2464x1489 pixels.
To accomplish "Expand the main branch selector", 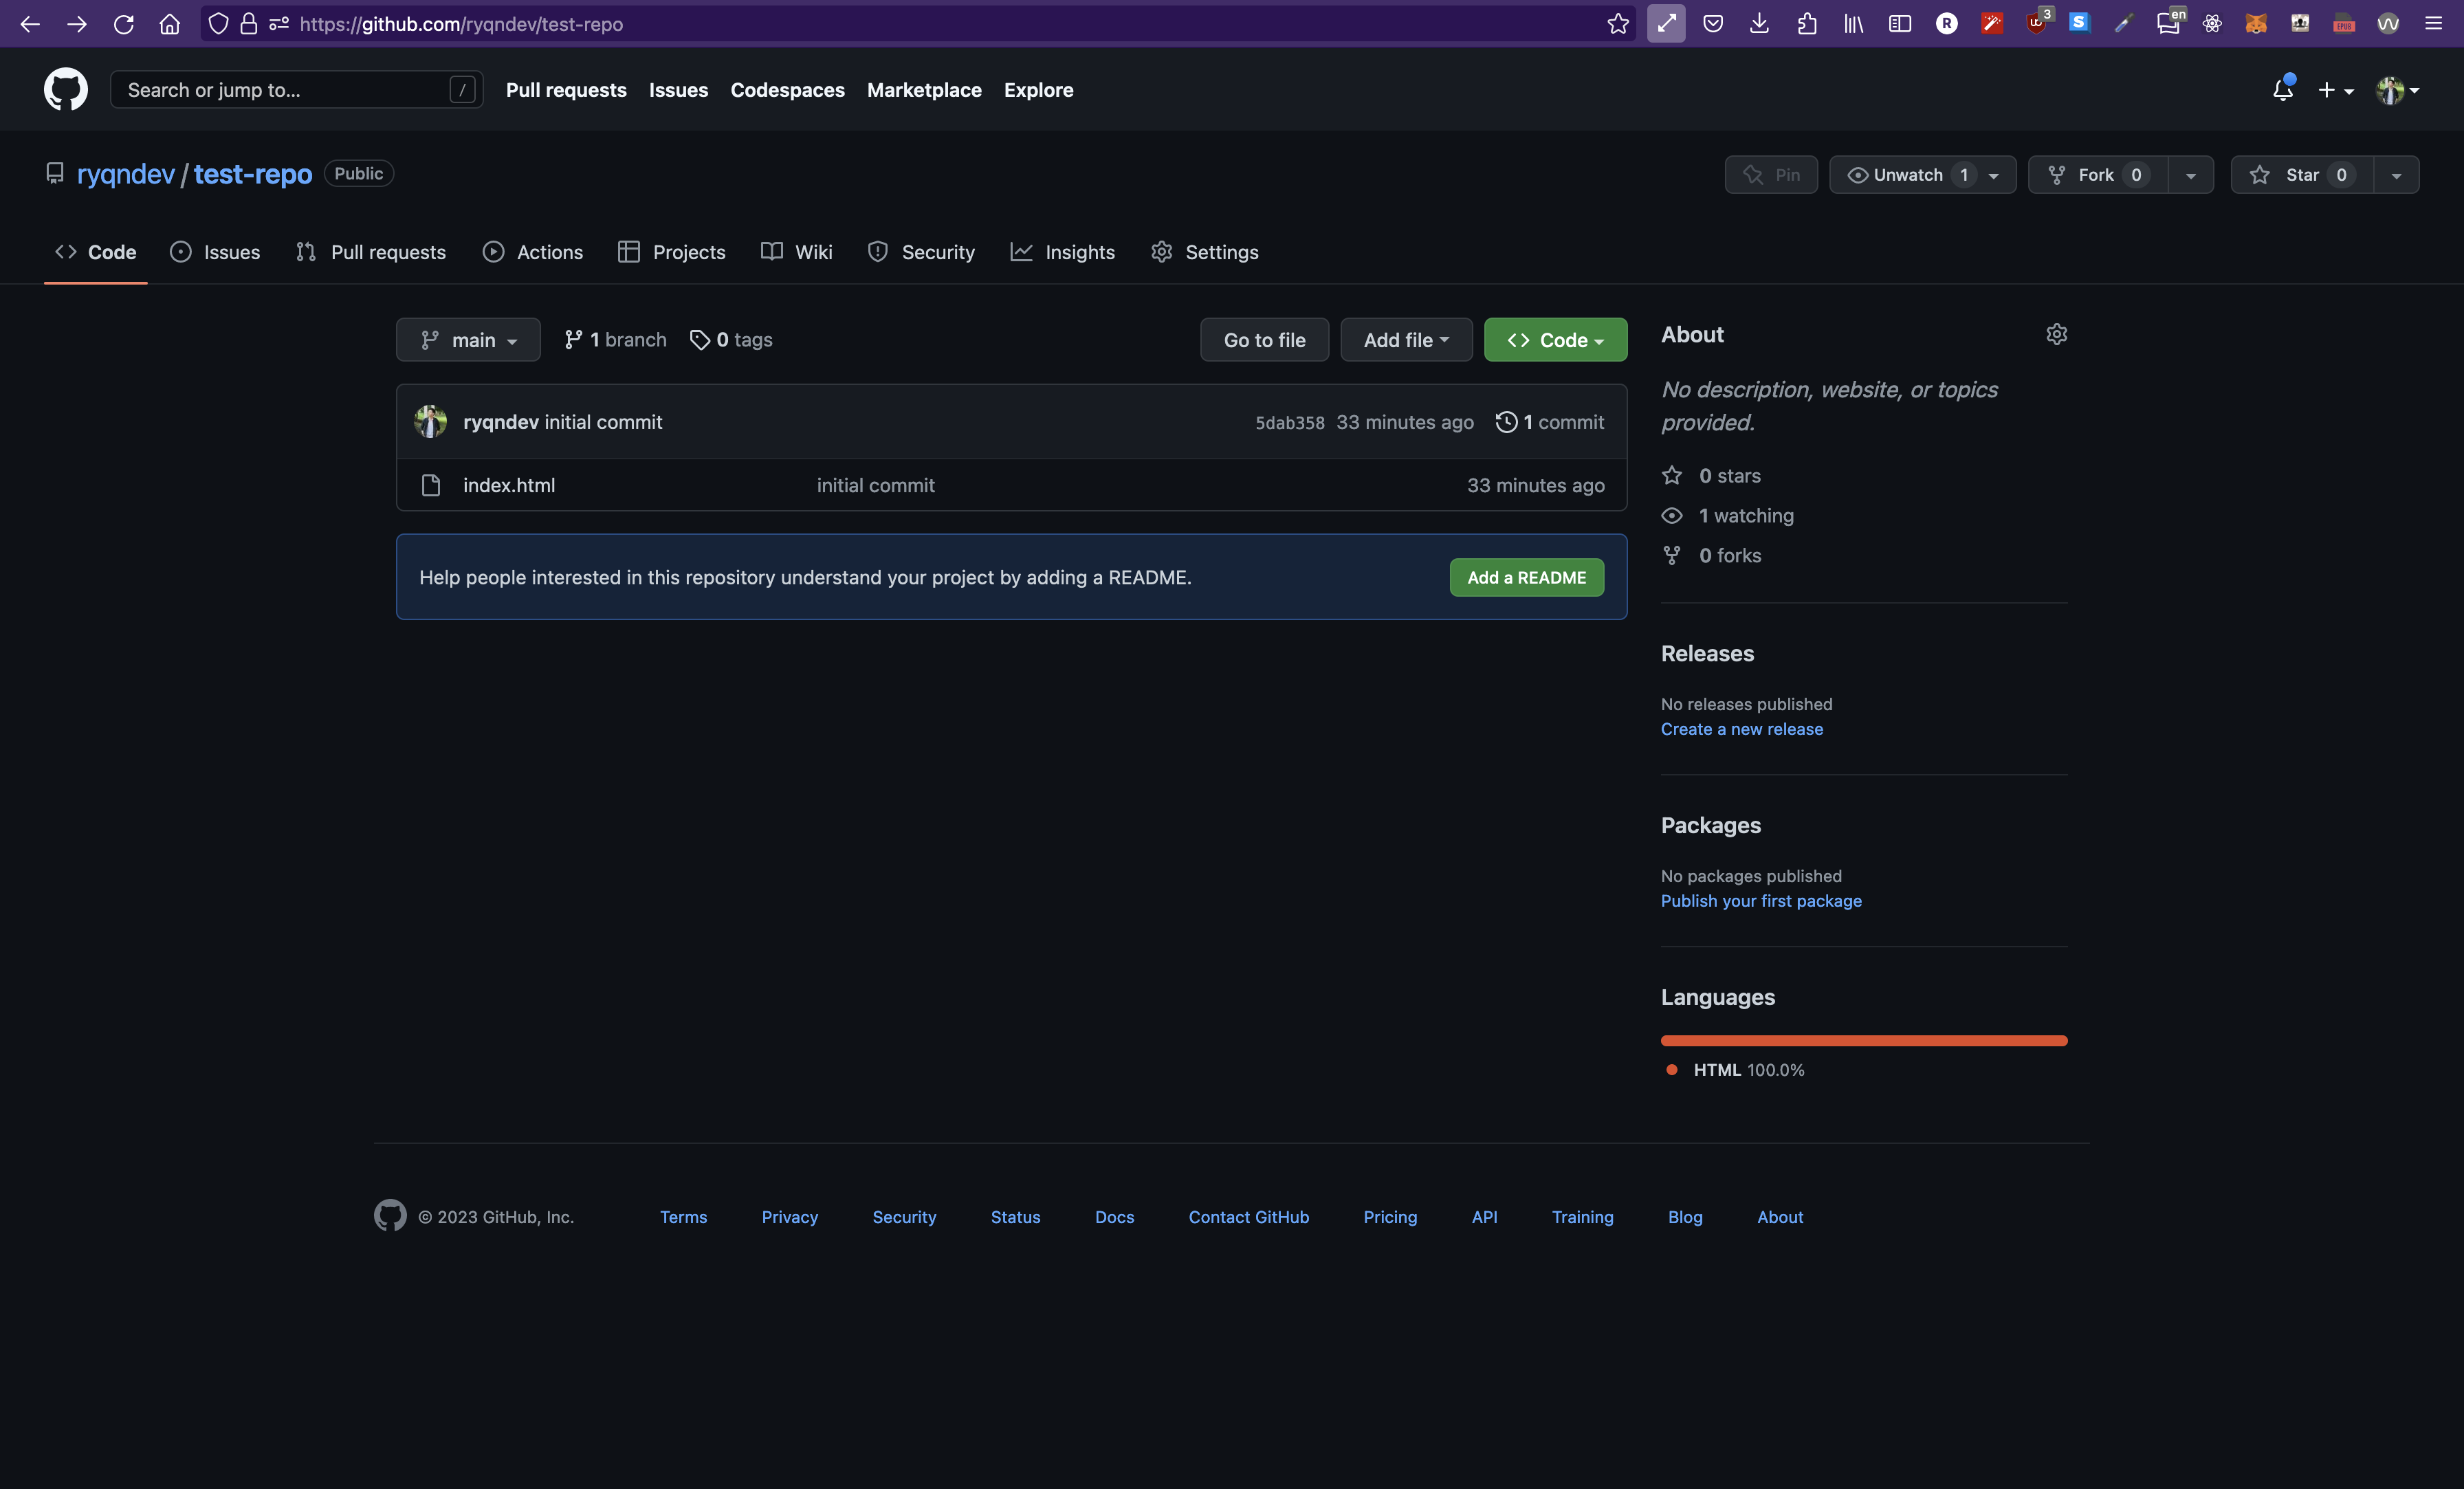I will 468,340.
